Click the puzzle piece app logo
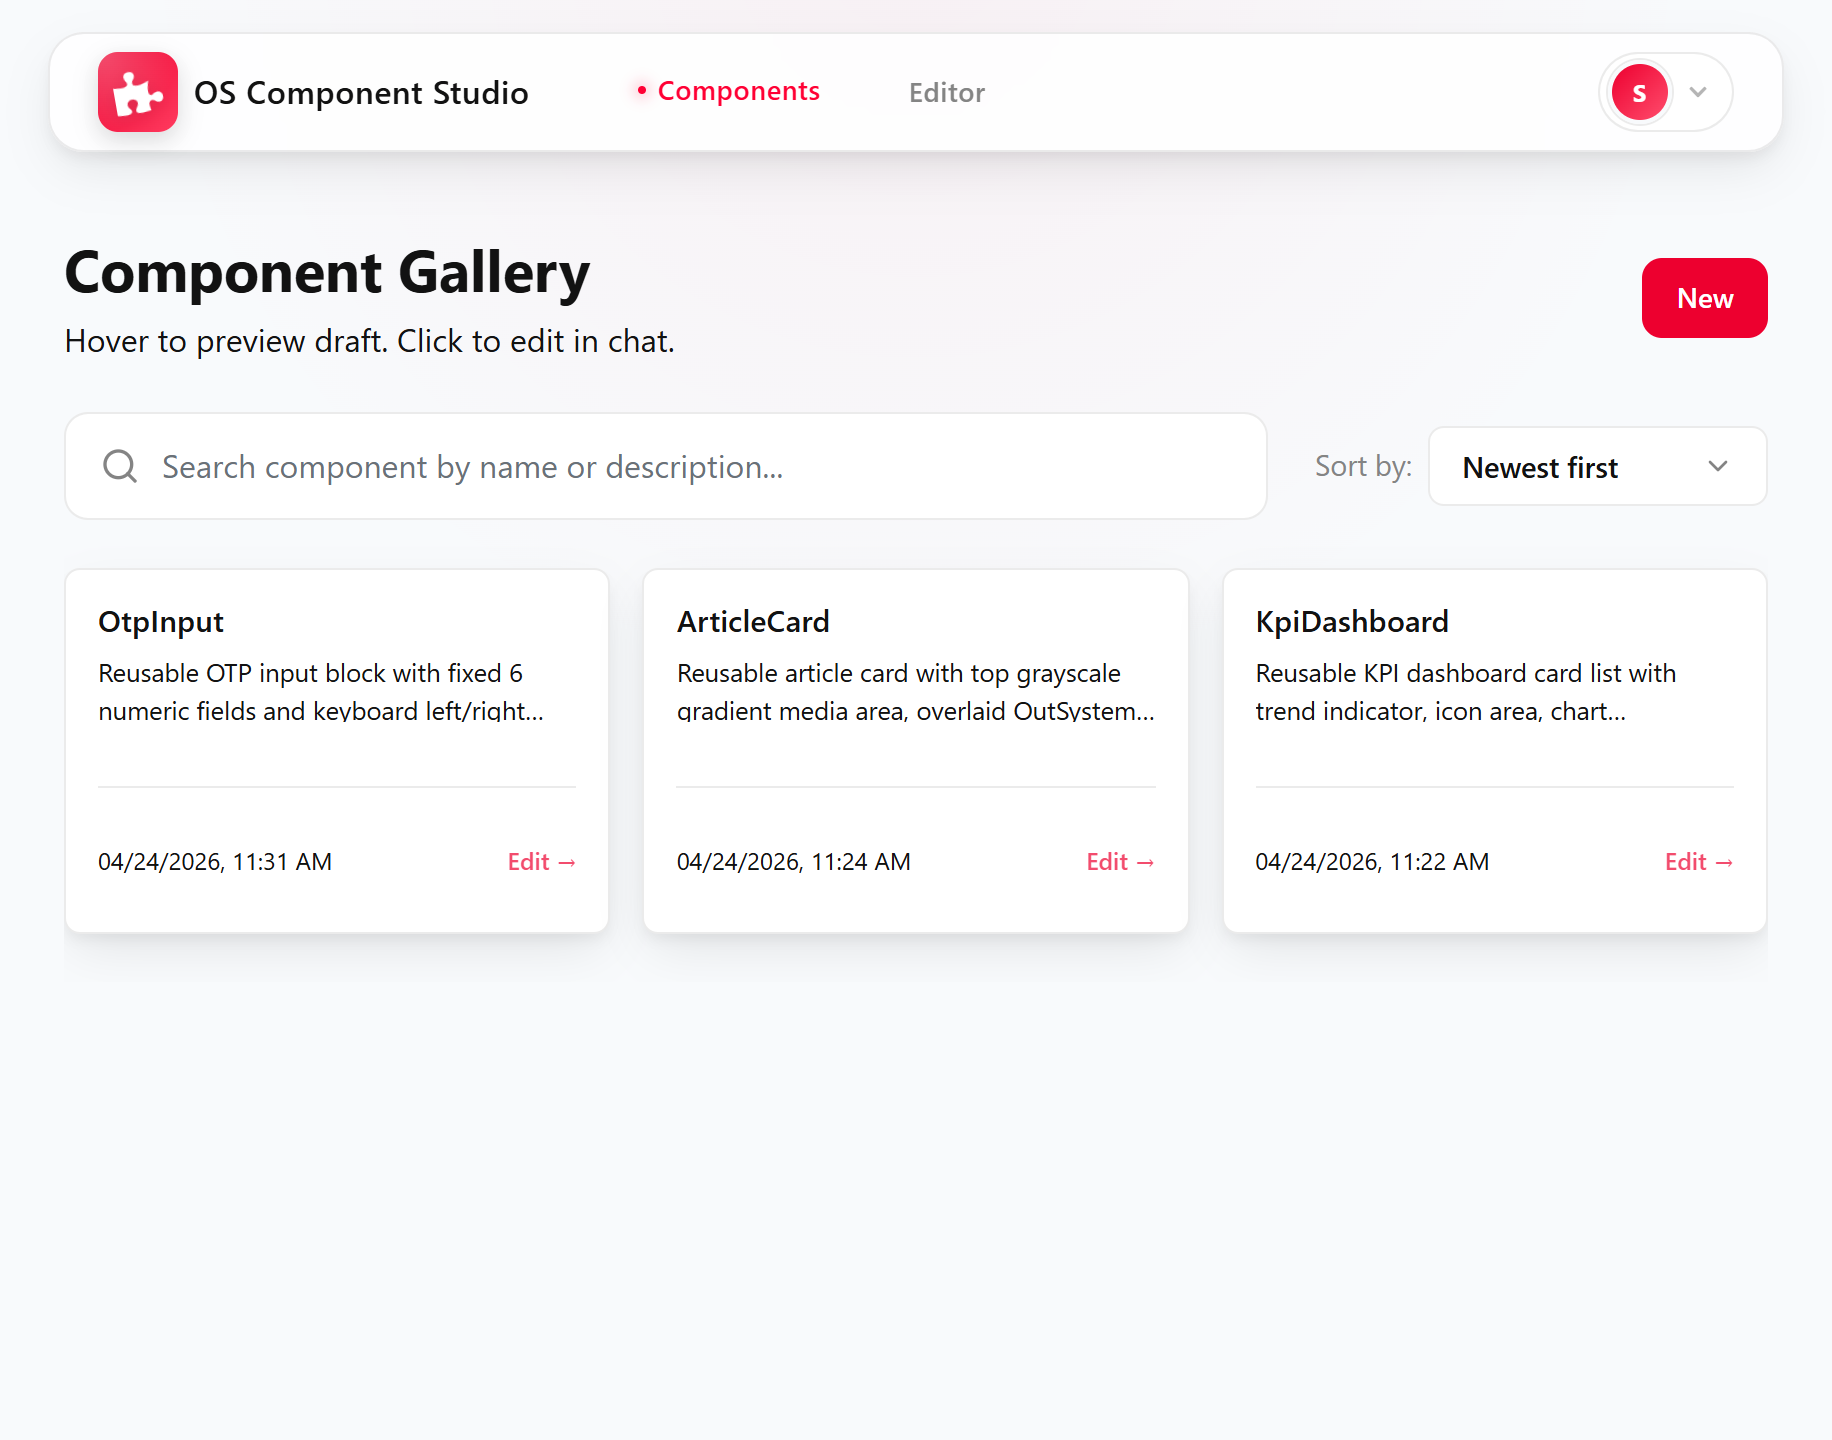The image size is (1832, 1440). tap(138, 92)
